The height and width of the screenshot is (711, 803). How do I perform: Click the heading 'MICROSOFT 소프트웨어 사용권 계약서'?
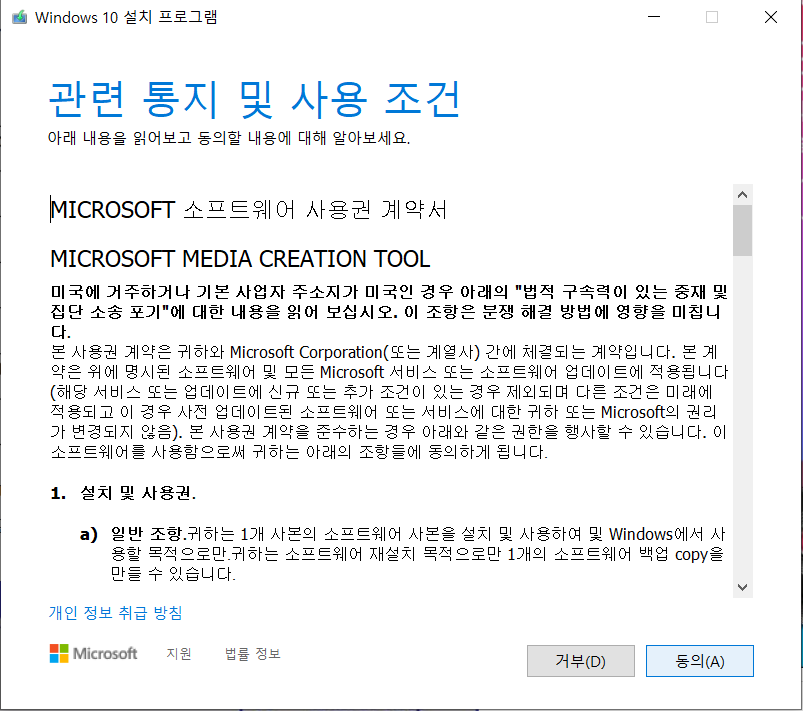249,210
